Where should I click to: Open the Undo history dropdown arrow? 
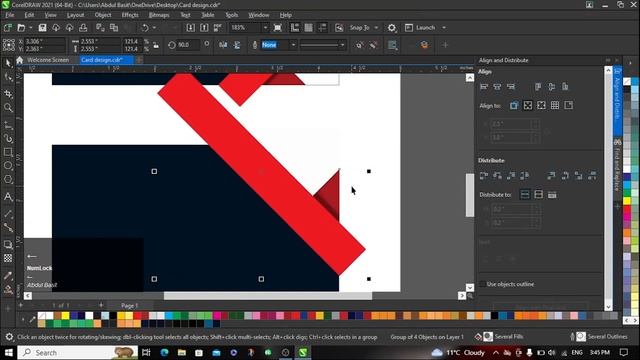[154, 28]
